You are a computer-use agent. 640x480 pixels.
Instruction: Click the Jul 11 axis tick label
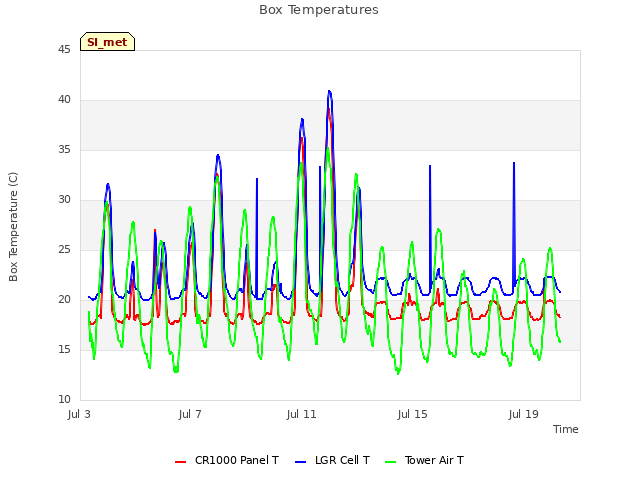[x=302, y=414]
